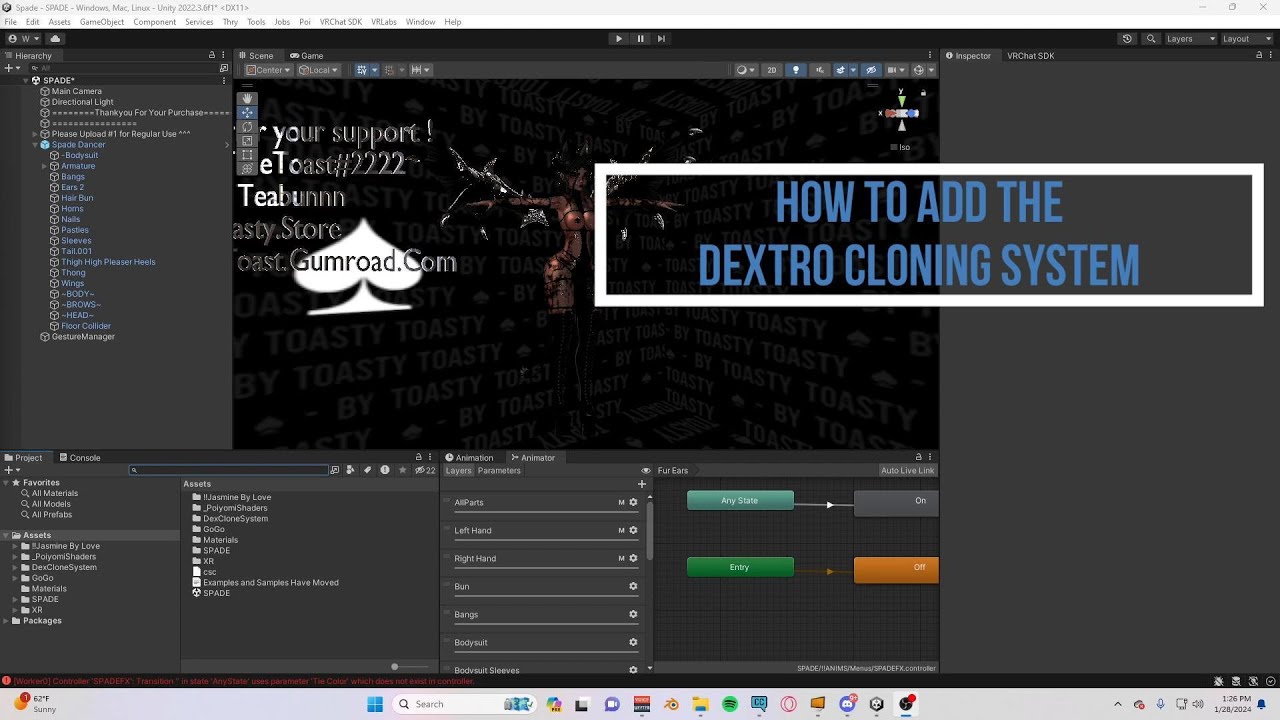
Task: Toggle Scene effects (skybox/fog) button
Action: pos(843,70)
